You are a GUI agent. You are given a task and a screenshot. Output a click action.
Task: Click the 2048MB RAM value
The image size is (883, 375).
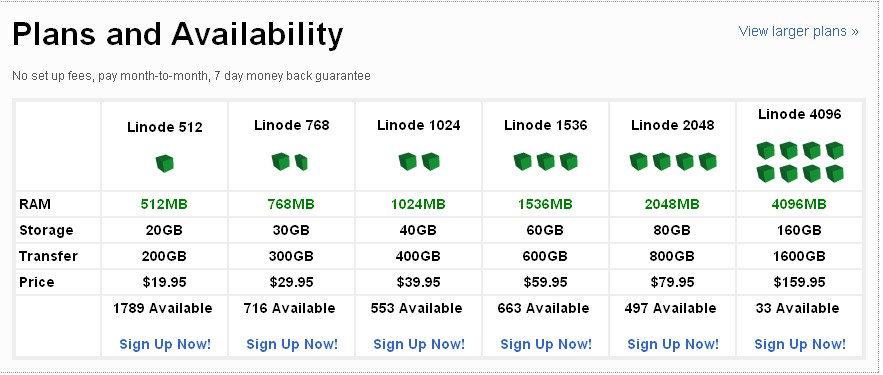click(x=673, y=204)
